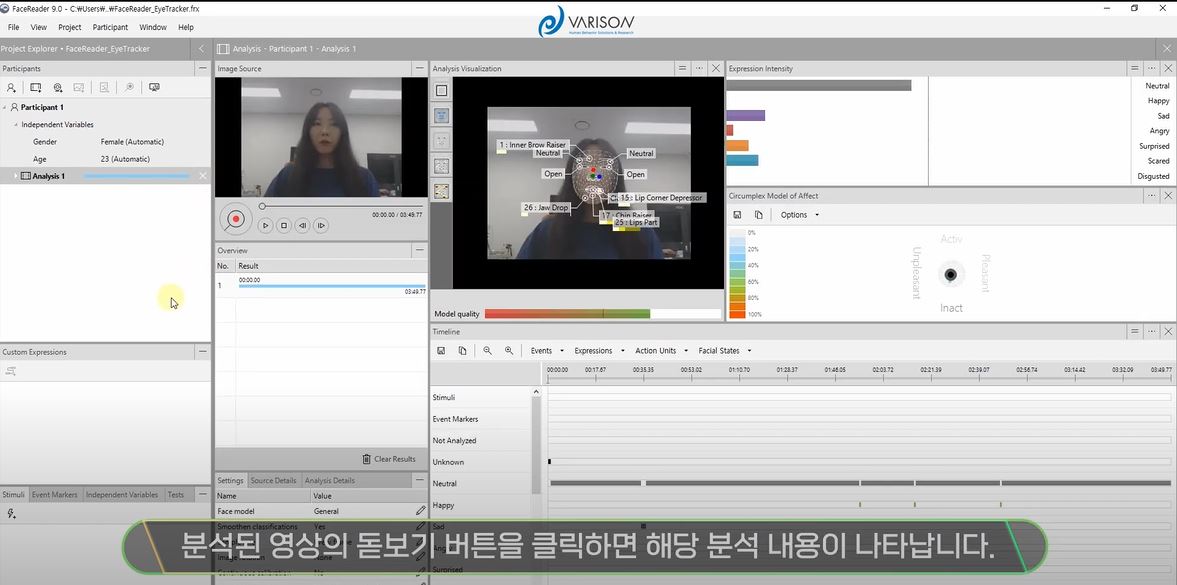
Task: Click the video position slider handle in Image Source
Action: tap(262, 206)
